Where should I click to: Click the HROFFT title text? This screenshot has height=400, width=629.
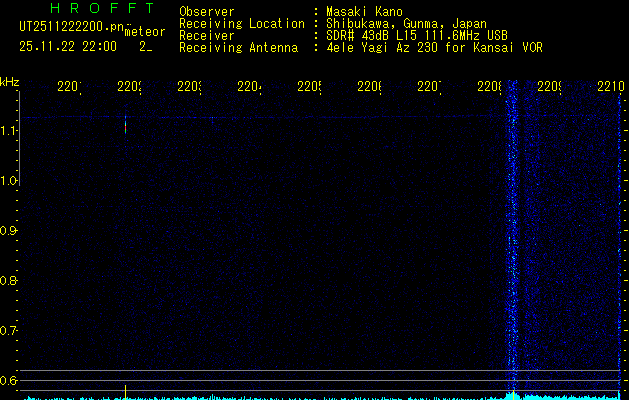point(103,8)
